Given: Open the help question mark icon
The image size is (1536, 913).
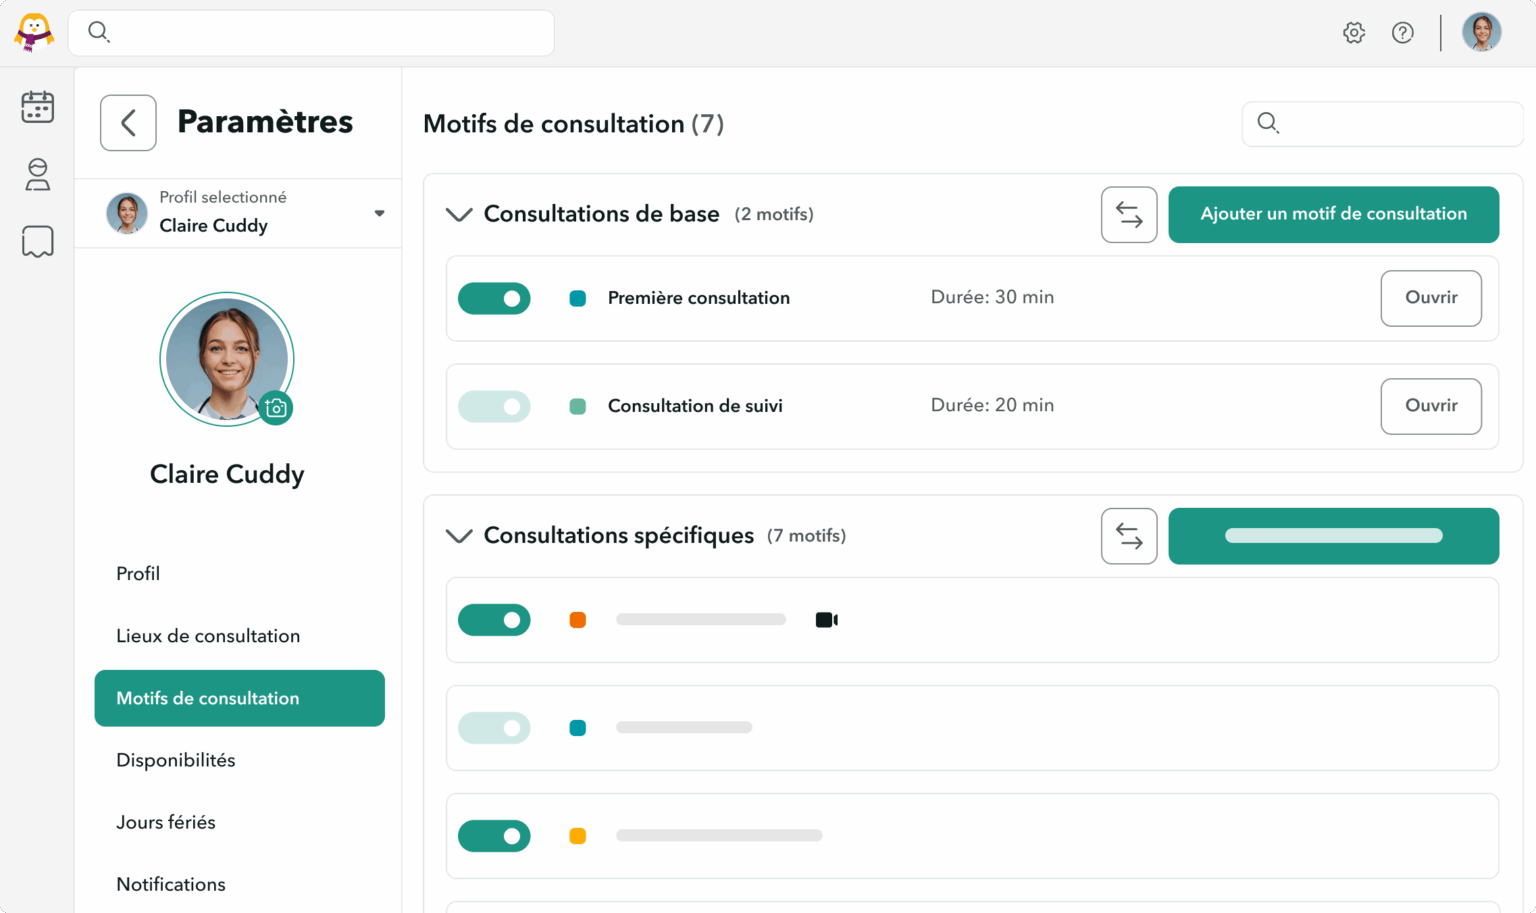Looking at the screenshot, I should point(1403,33).
